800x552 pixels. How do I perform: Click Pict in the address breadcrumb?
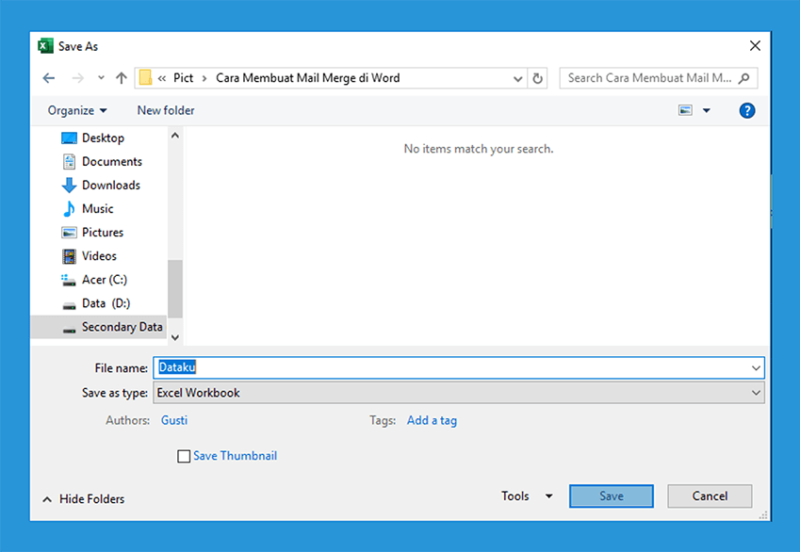pyautogui.click(x=183, y=78)
